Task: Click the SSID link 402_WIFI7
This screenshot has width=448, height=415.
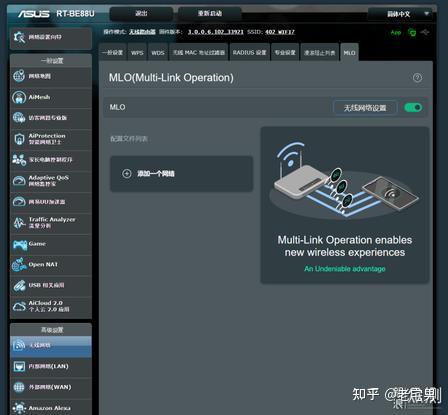Action: point(280,32)
